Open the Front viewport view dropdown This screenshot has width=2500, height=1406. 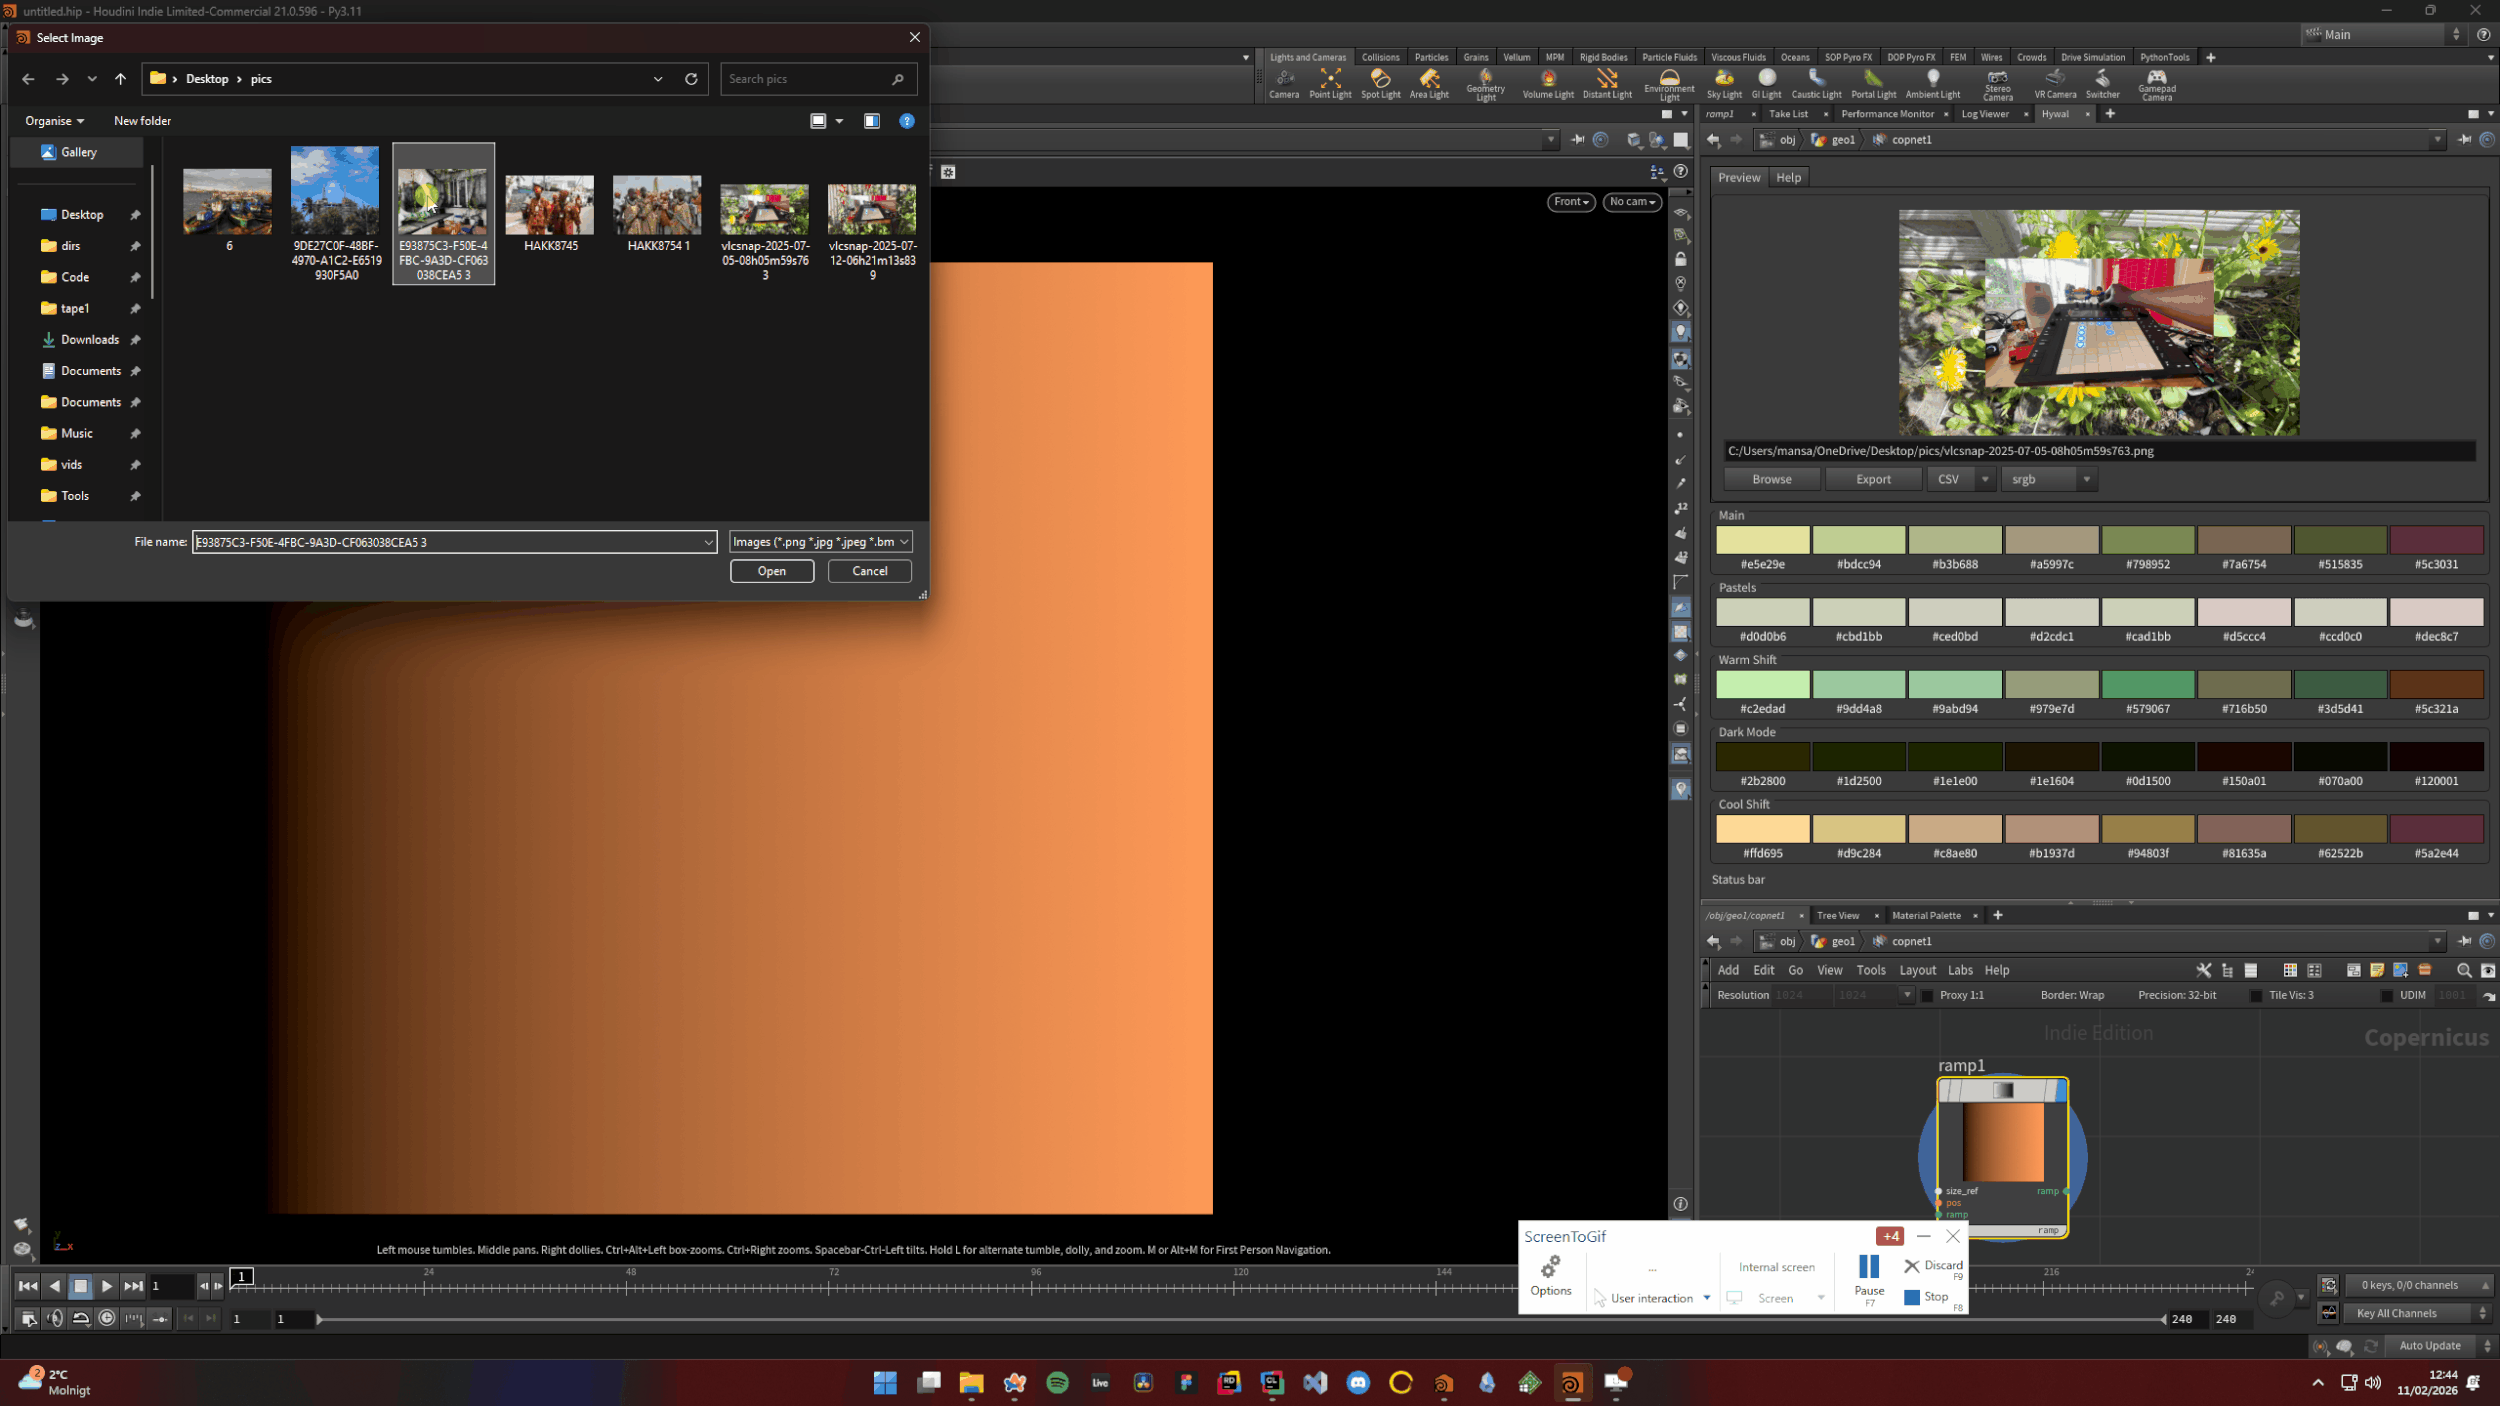[x=1570, y=202]
